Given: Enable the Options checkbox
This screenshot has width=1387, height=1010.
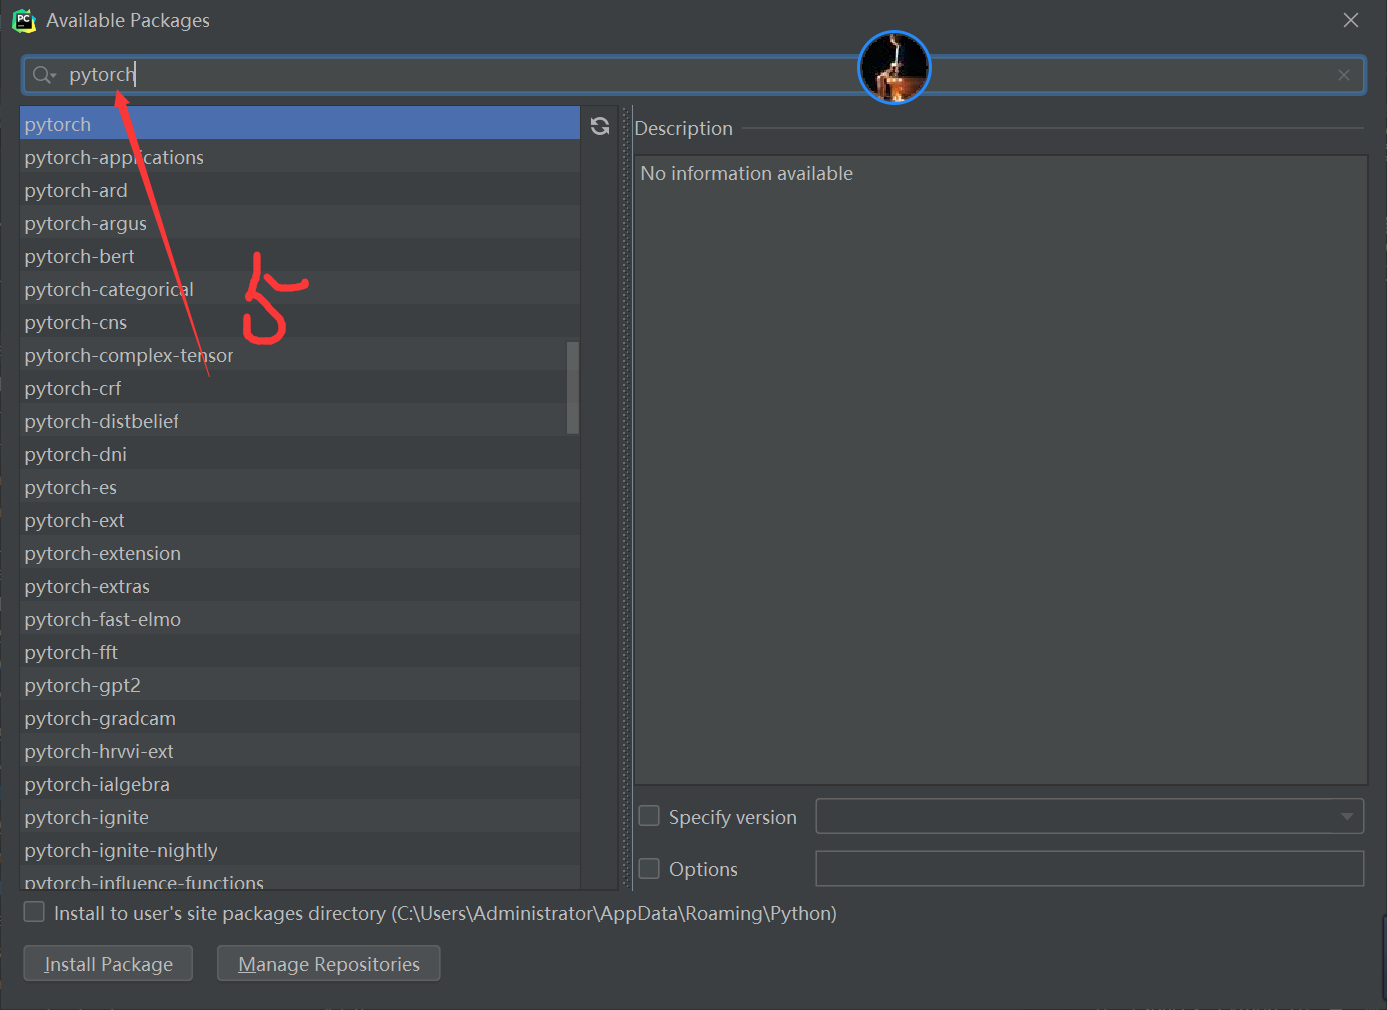Looking at the screenshot, I should pos(649,868).
